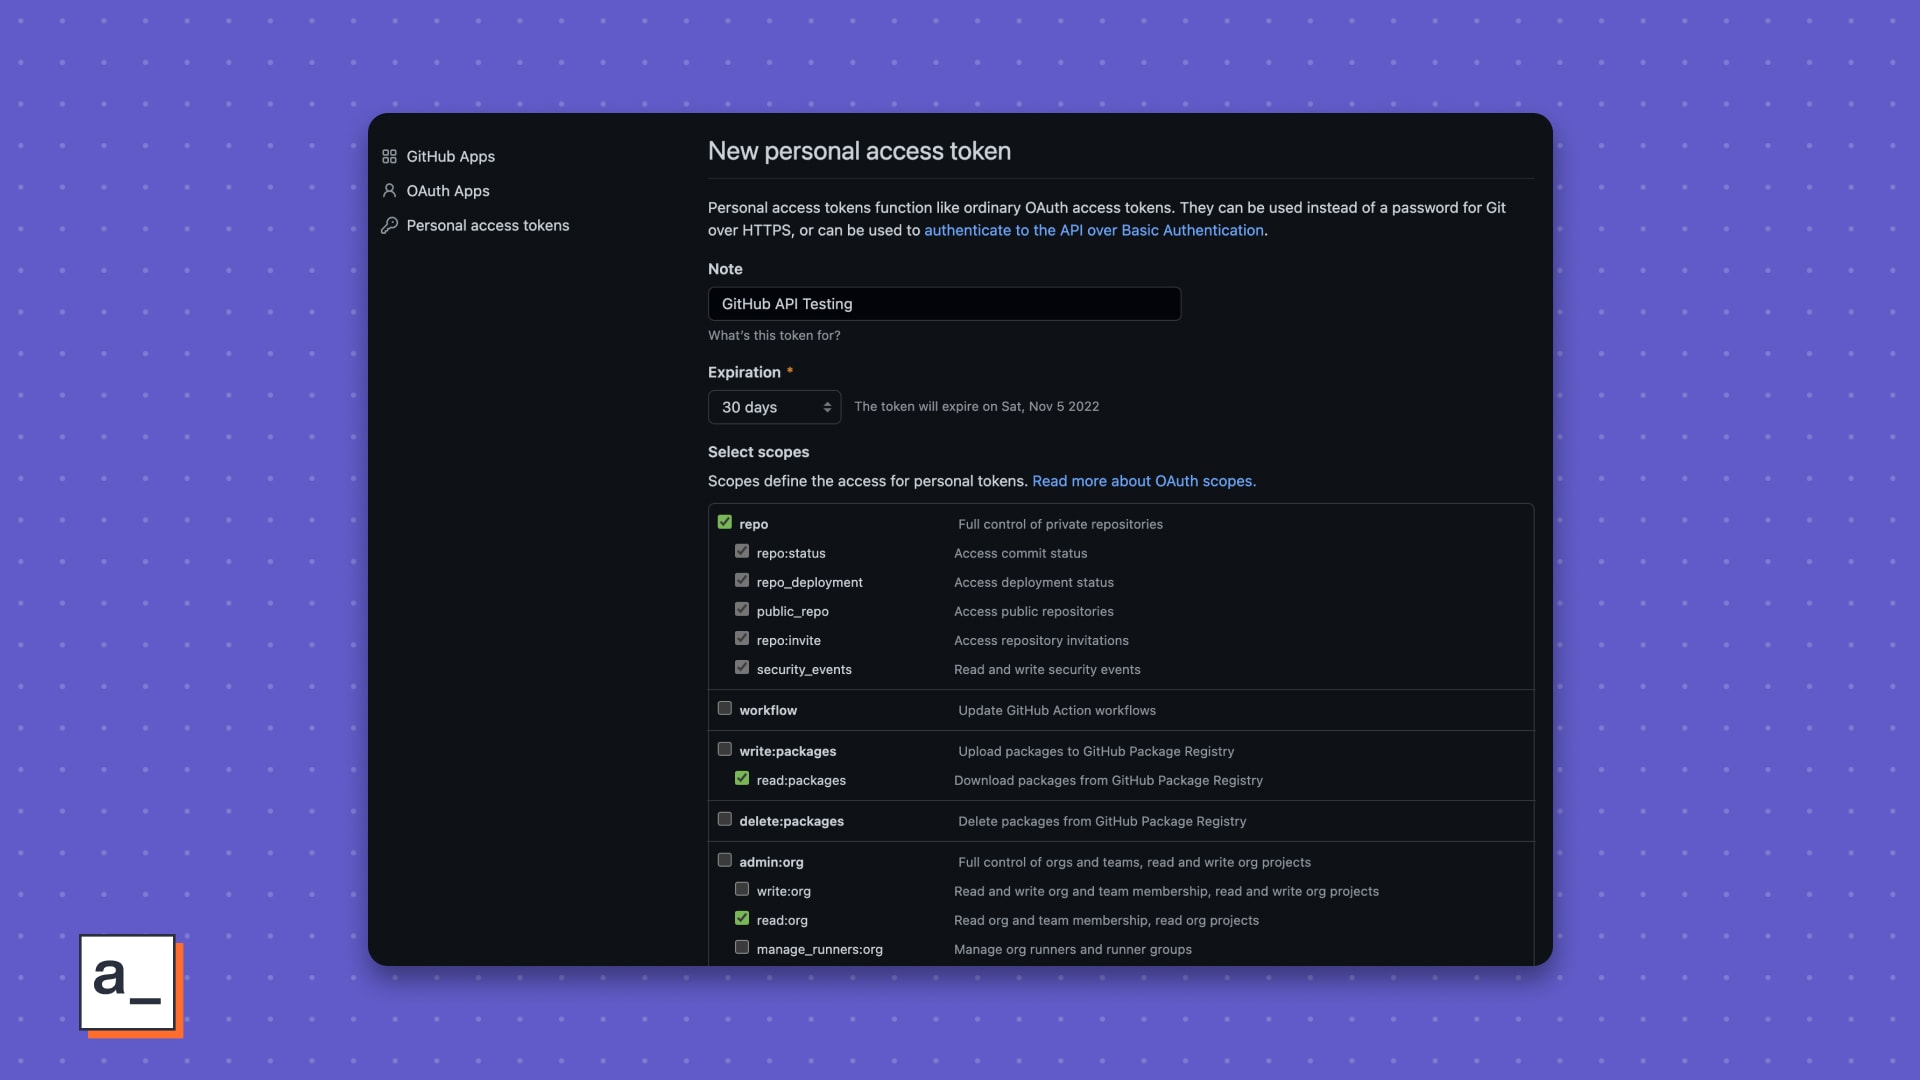Viewport: 1920px width, 1080px height.
Task: Open the authenticate to the API link
Action: tap(1093, 230)
